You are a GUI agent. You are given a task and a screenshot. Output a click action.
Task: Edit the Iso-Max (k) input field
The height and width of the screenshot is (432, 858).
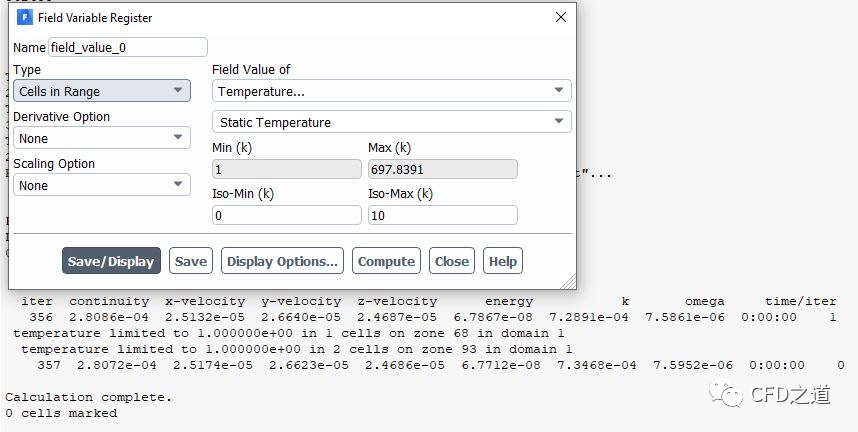pyautogui.click(x=442, y=215)
